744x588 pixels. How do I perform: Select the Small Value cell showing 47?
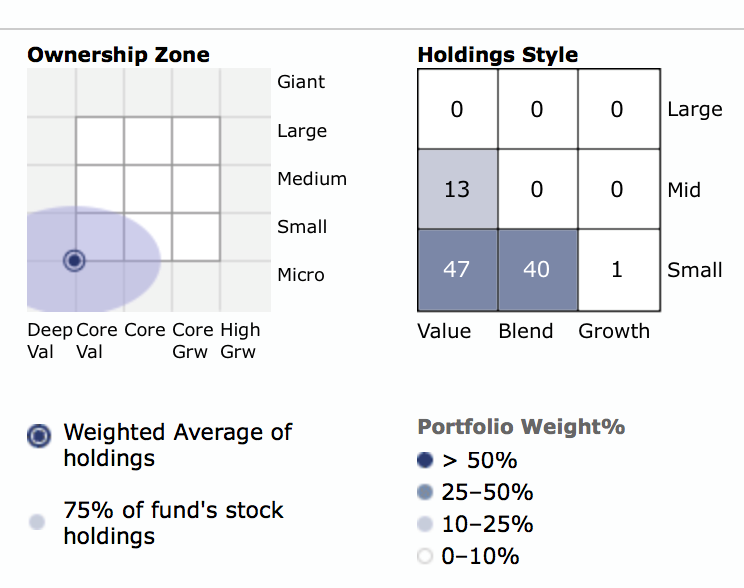coord(457,270)
